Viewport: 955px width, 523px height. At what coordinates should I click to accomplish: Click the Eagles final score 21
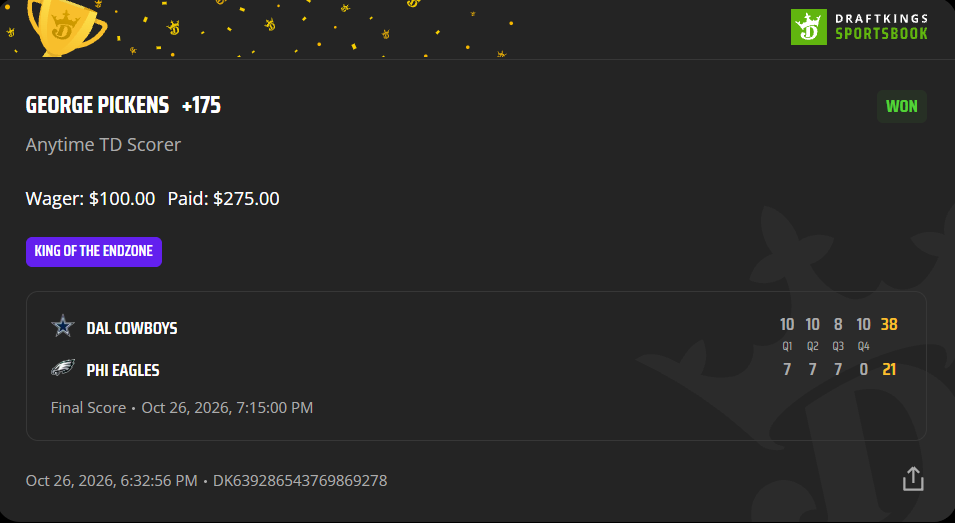pyautogui.click(x=889, y=369)
